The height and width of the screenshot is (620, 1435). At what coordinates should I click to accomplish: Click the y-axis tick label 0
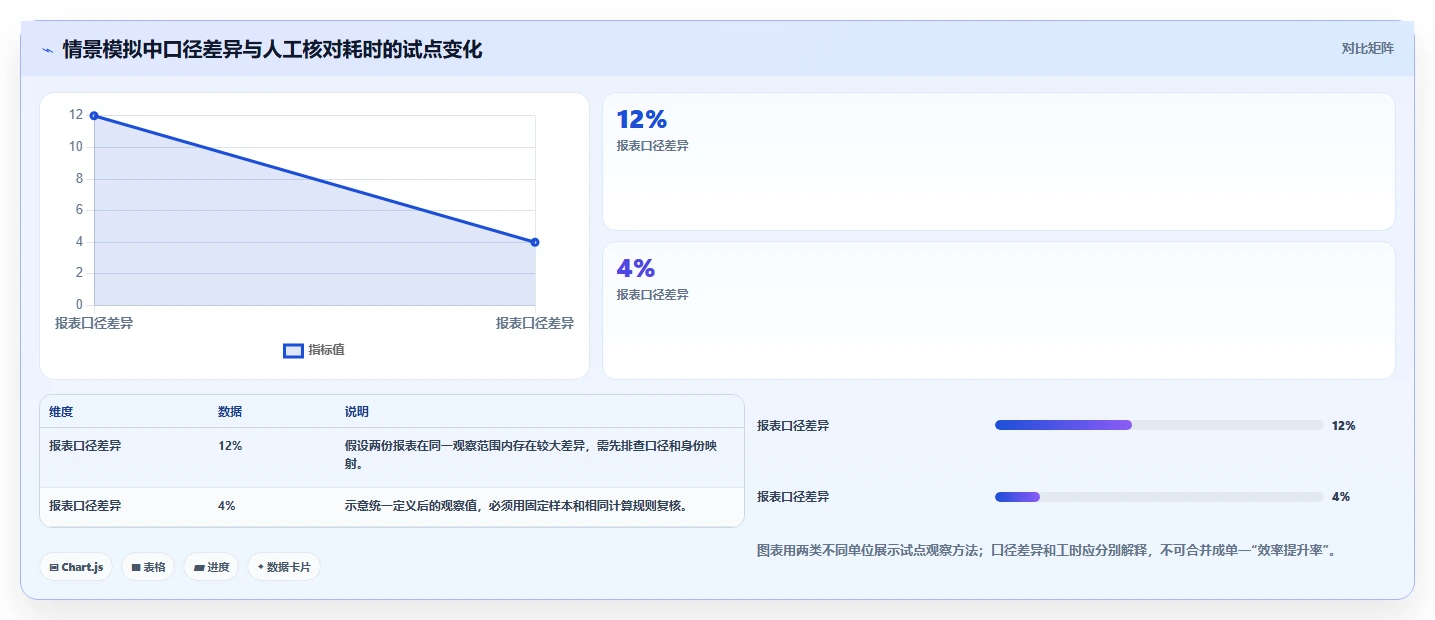79,305
